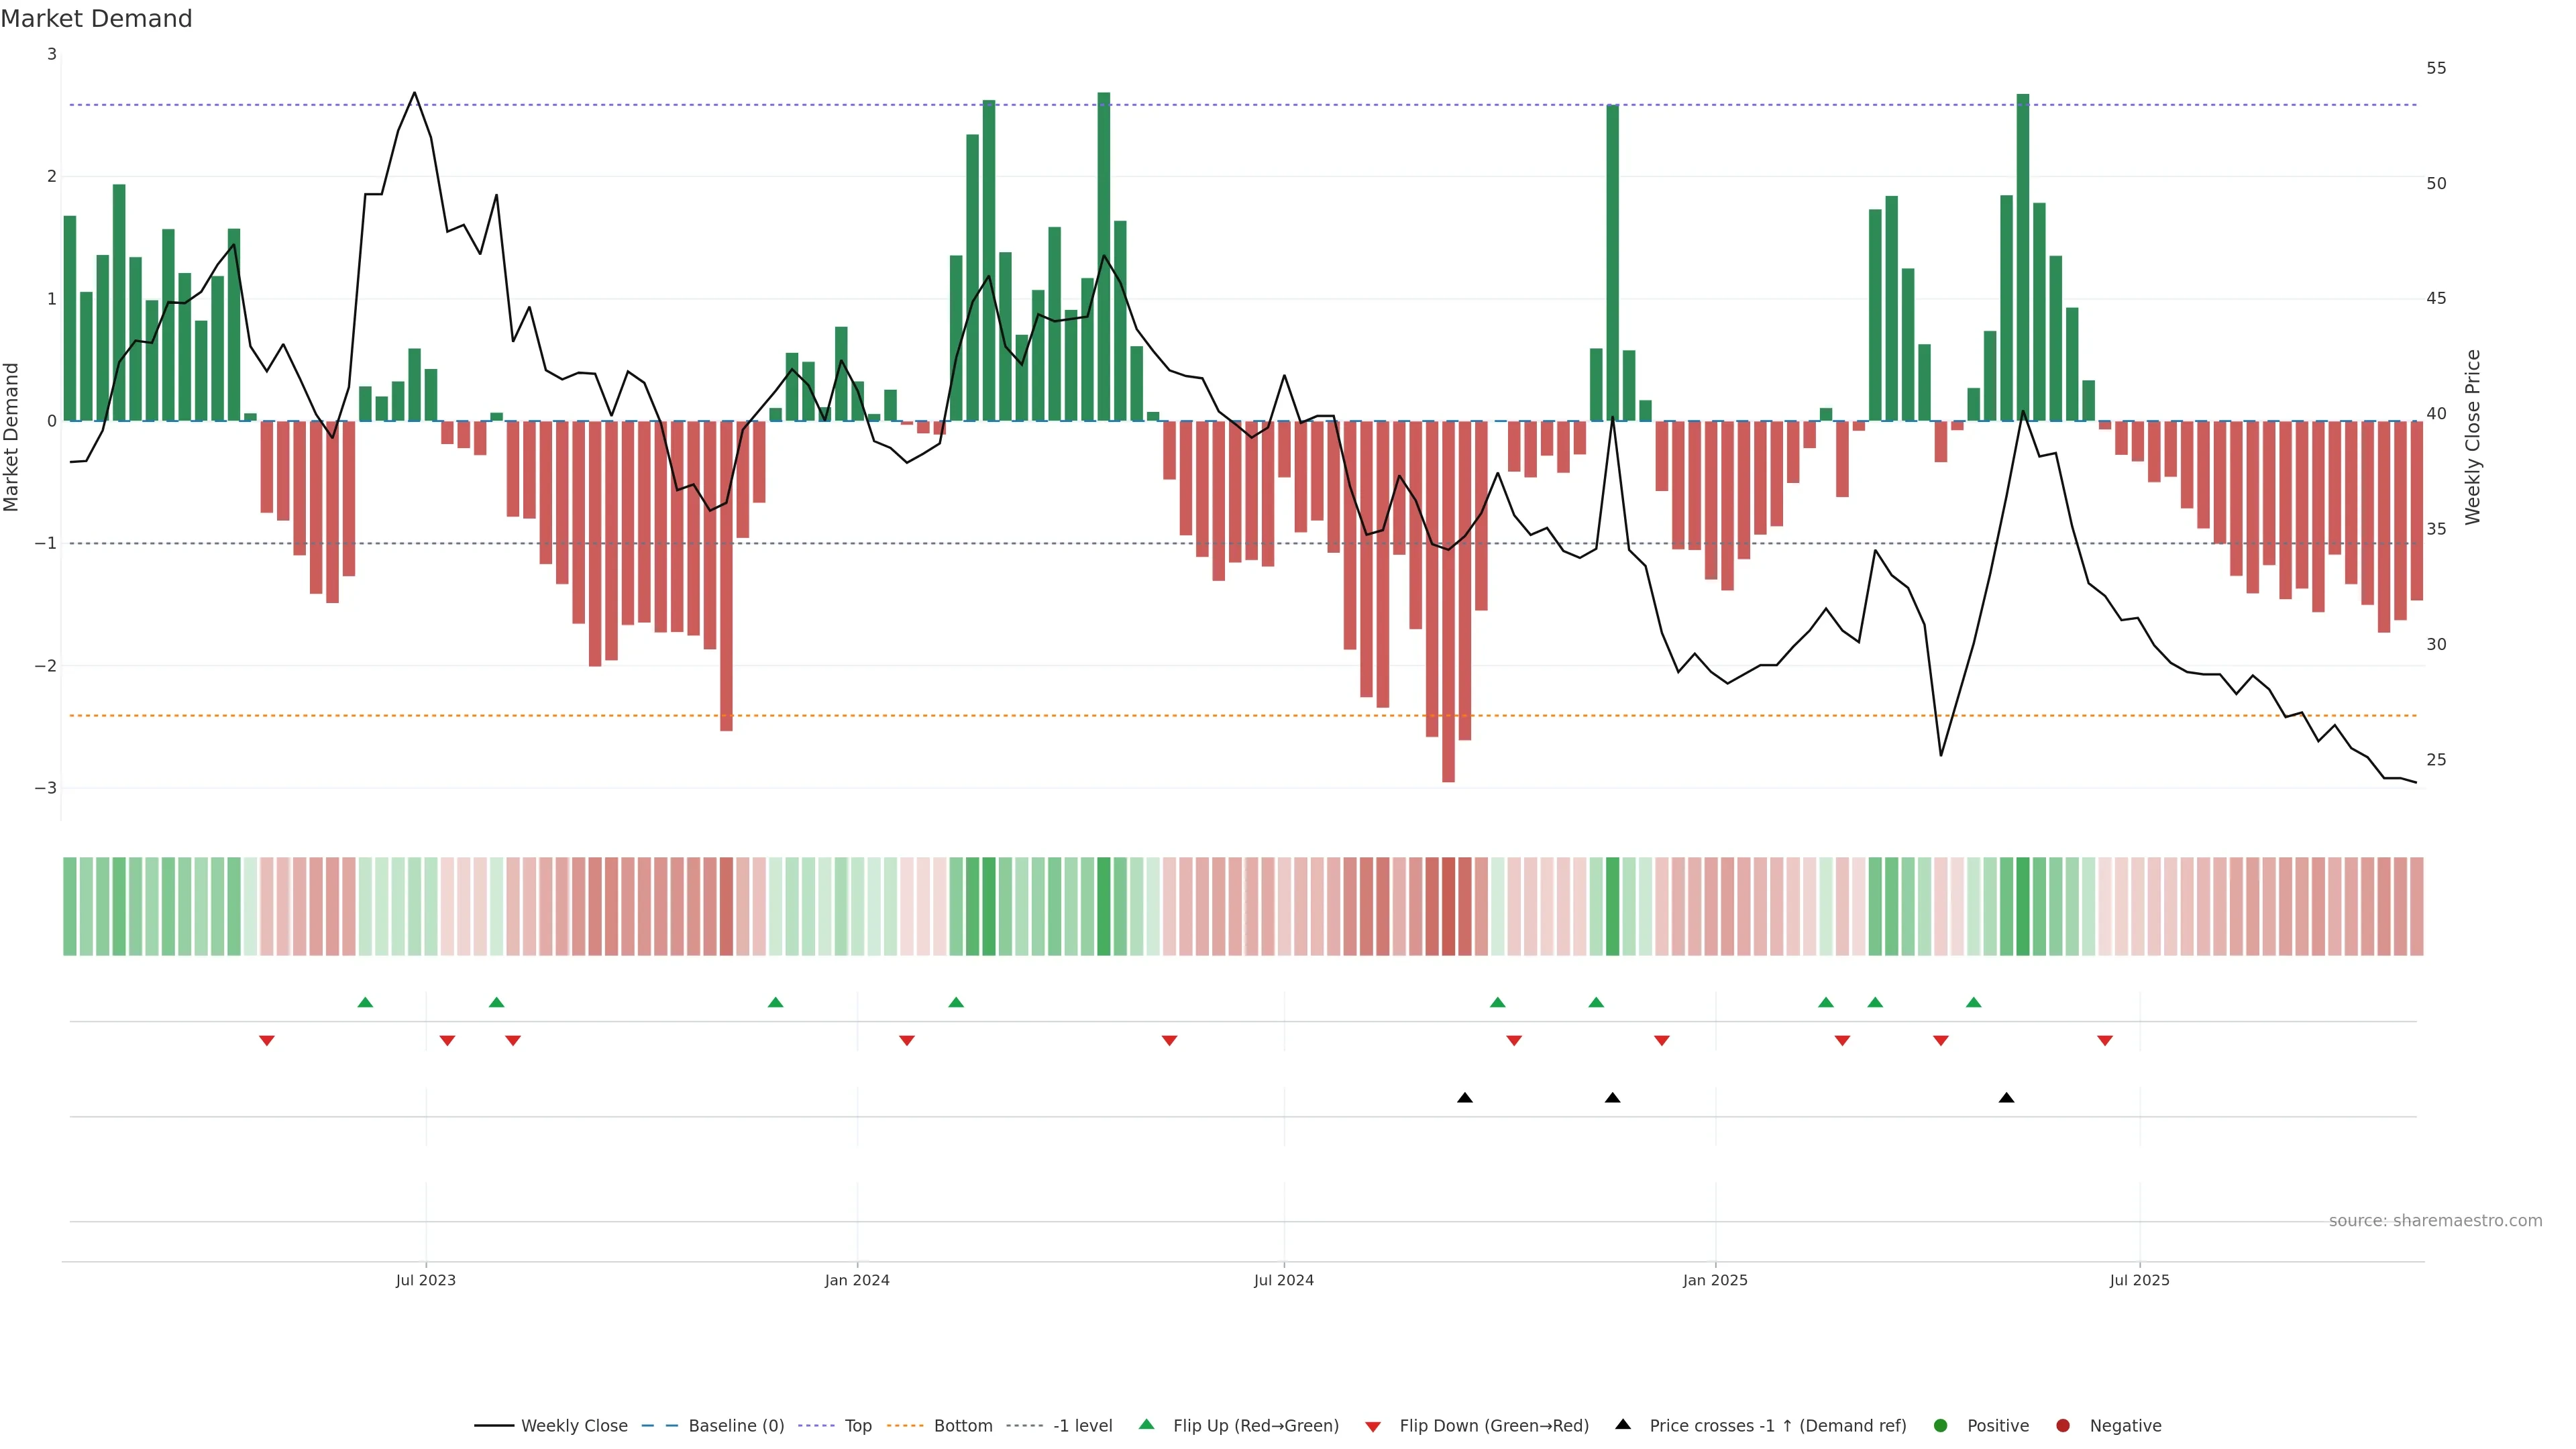This screenshot has height=1449, width=2576.
Task: Click the green Positive legend dot
Action: [1941, 1425]
